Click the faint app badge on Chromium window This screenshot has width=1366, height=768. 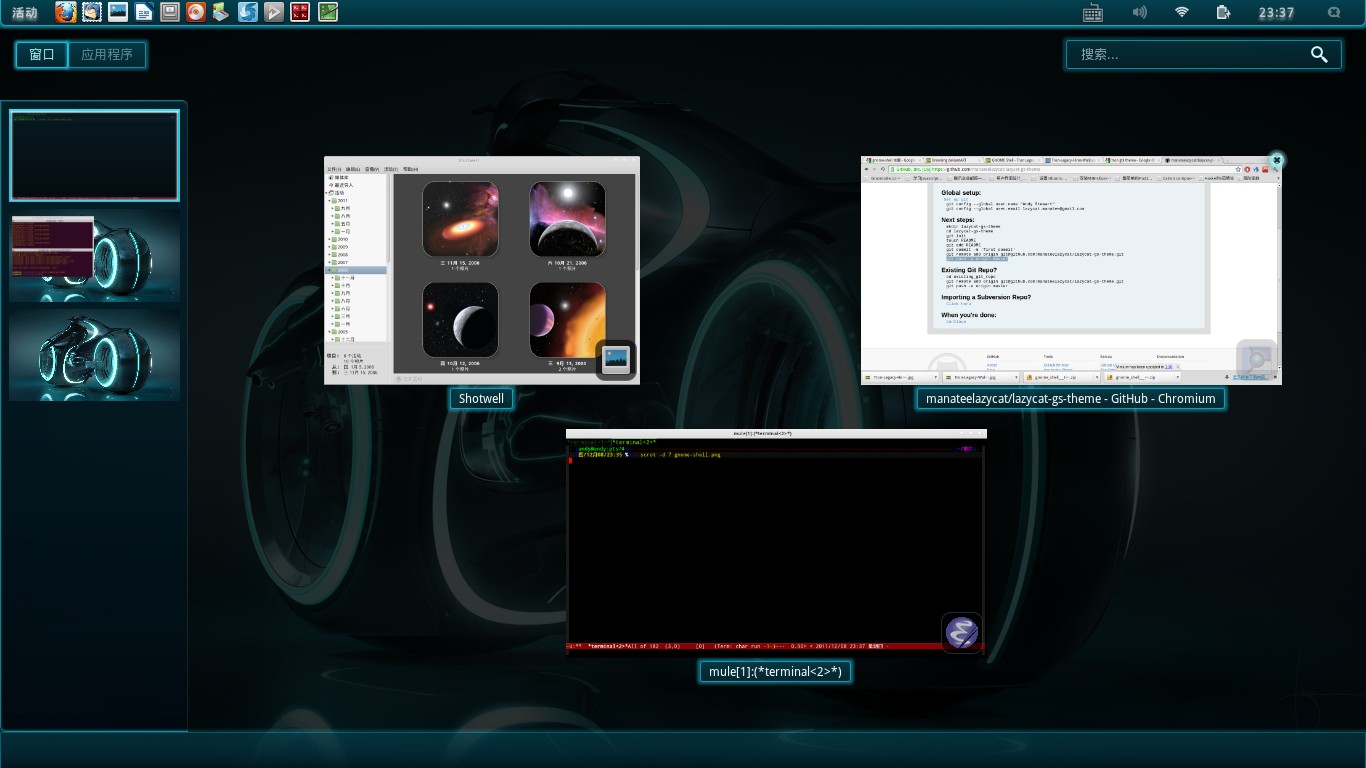(1256, 360)
